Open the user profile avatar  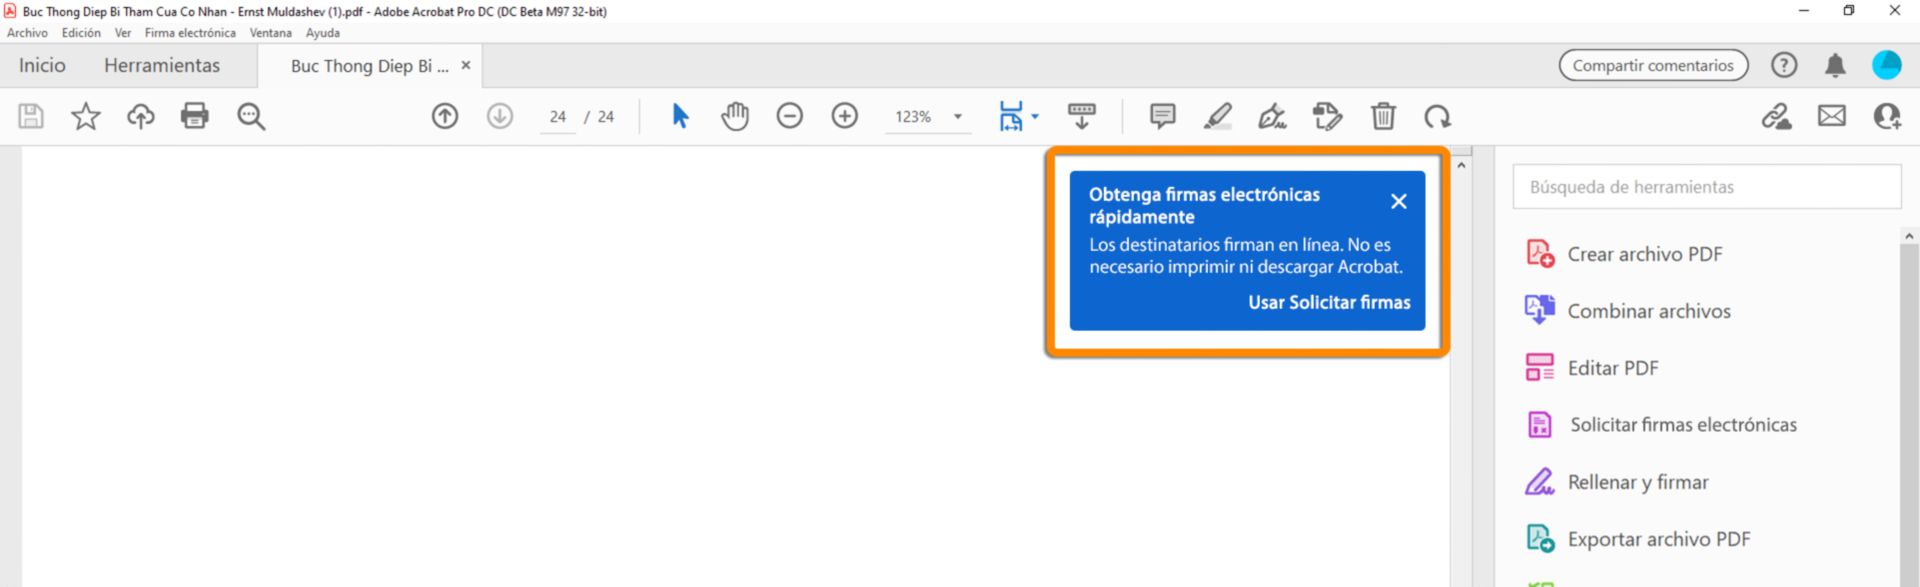(1887, 65)
